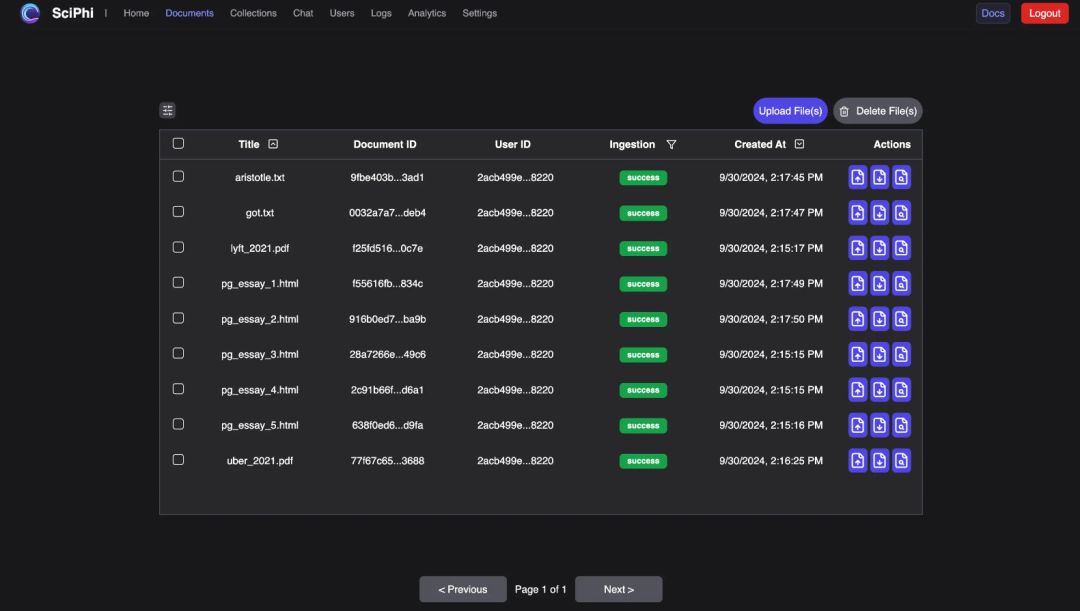Select the aristotle.txt row checkbox

[178, 176]
